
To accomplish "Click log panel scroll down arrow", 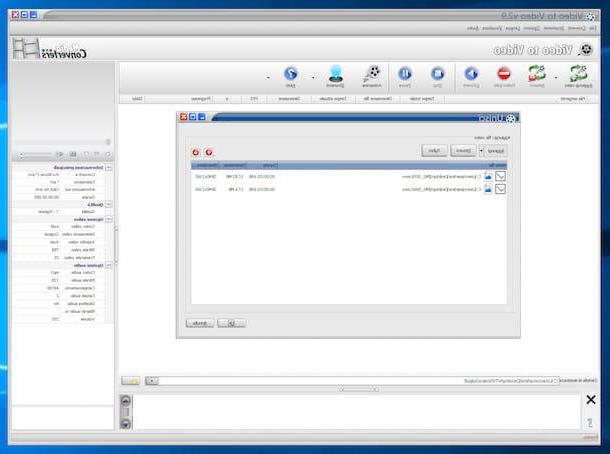I will [126, 424].
